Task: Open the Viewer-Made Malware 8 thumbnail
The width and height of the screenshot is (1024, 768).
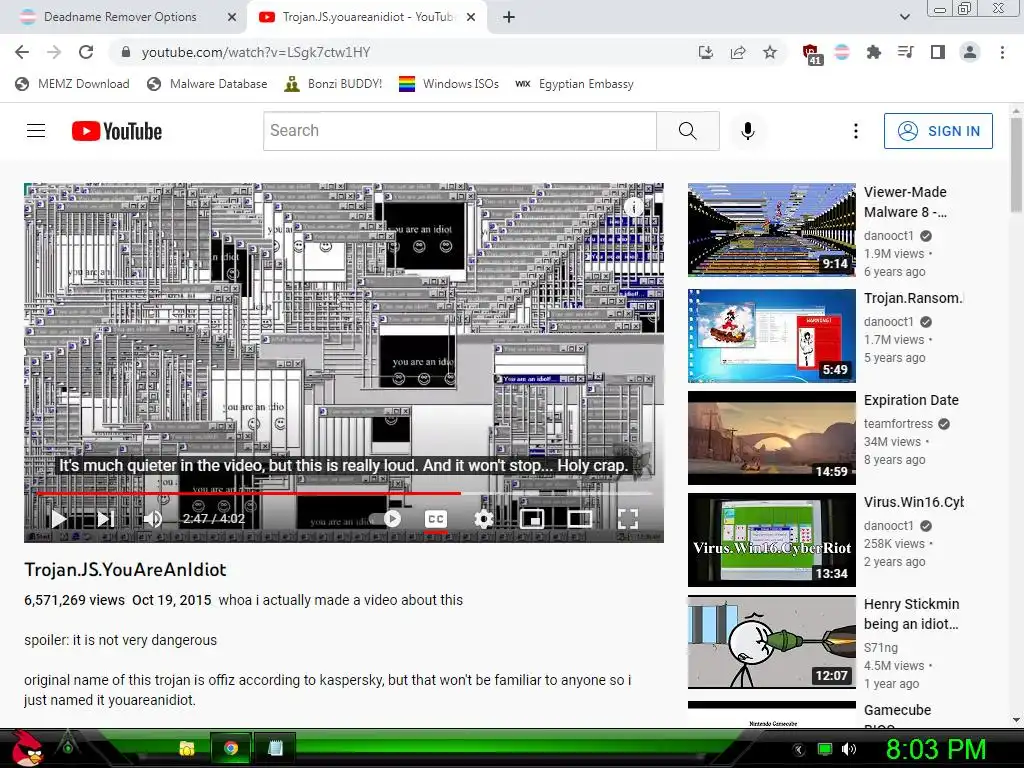Action: click(x=771, y=229)
